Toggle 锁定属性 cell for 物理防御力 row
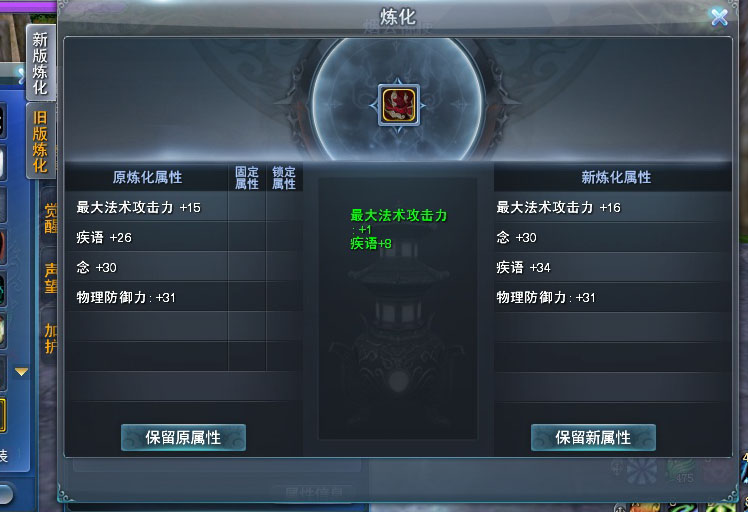Viewport: 748px width, 512px height. 284,297
